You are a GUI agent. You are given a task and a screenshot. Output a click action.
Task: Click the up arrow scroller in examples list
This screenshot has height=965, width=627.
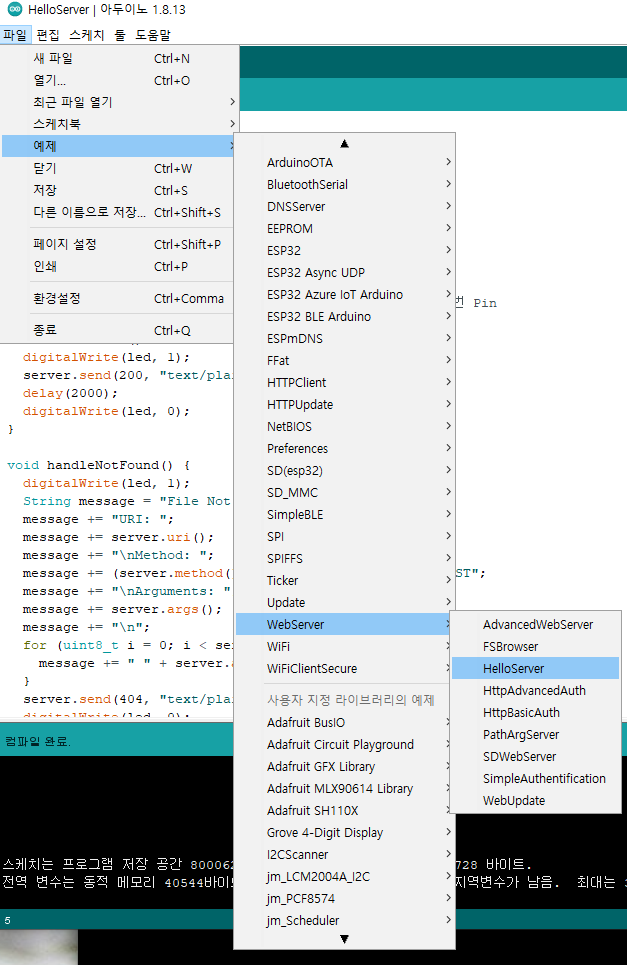click(x=345, y=143)
